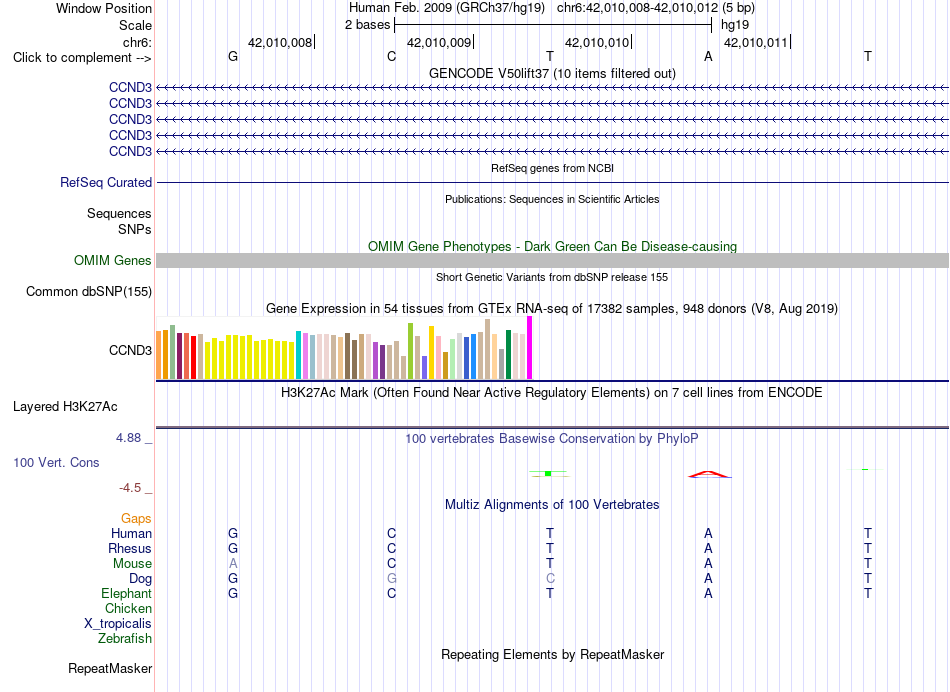Click the 'Dog' species label
The image size is (950, 692).
click(x=141, y=579)
